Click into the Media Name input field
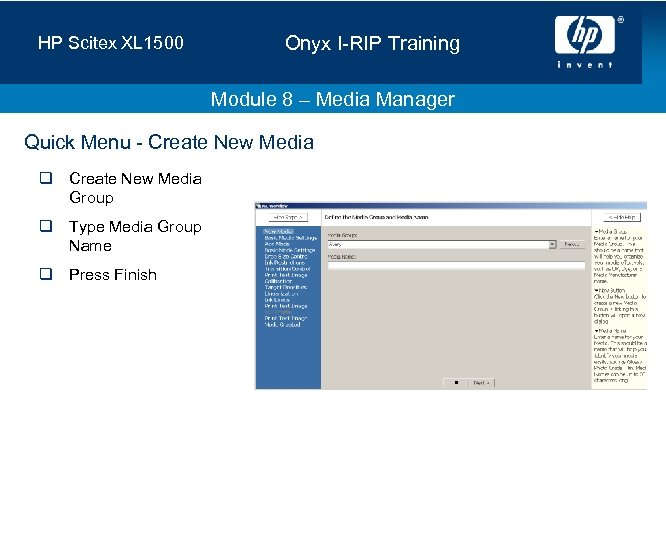The height and width of the screenshot is (539, 666). pos(456,266)
